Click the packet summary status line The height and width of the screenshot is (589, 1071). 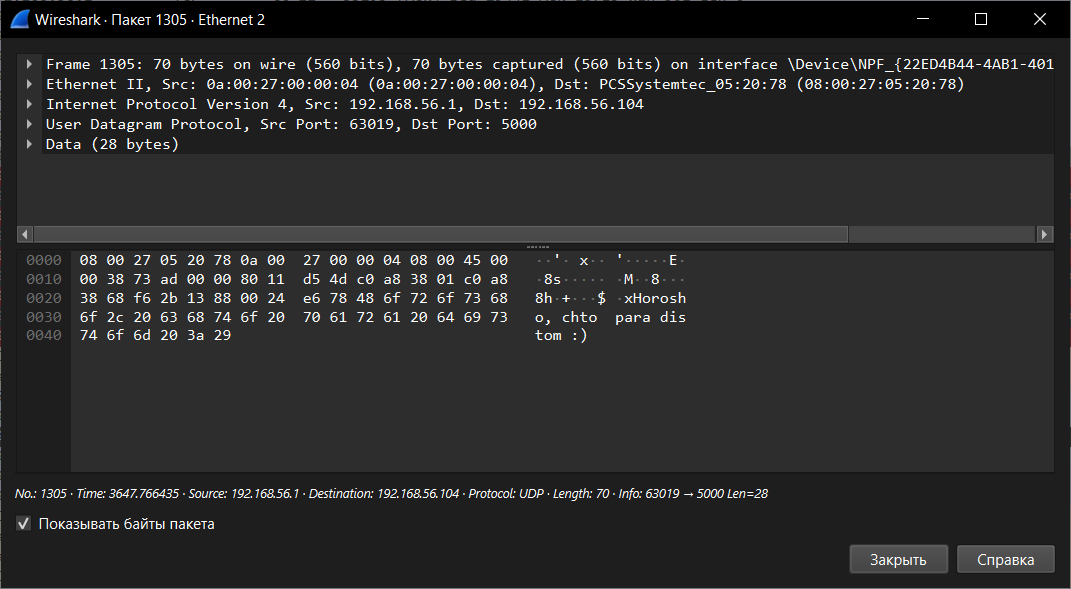point(391,493)
